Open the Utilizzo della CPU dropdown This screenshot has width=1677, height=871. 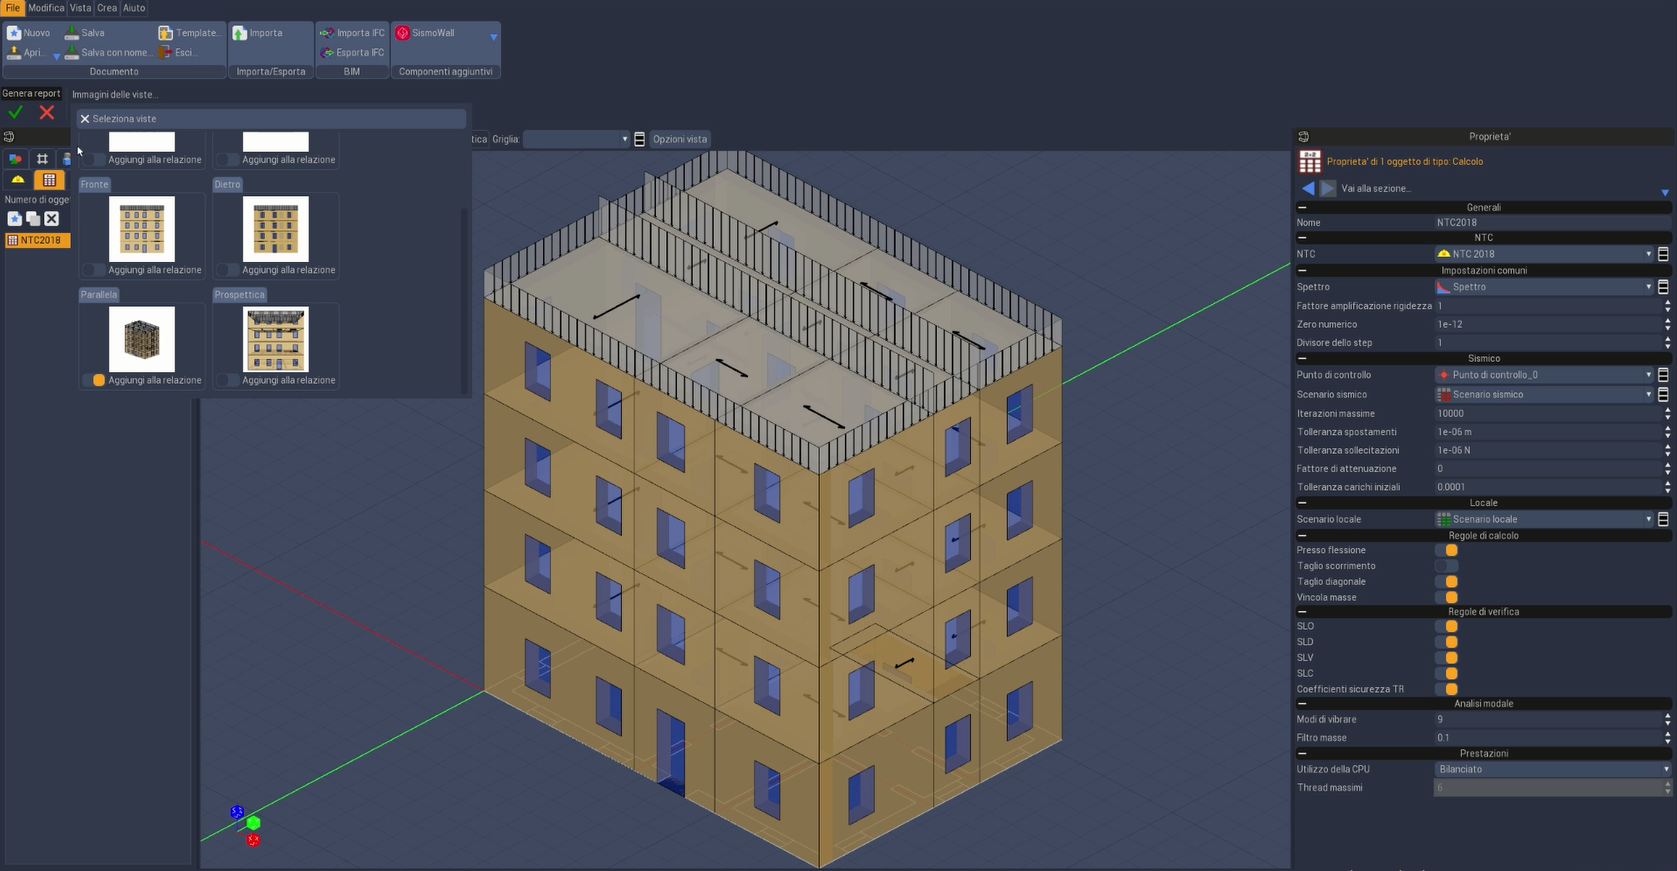point(1552,770)
